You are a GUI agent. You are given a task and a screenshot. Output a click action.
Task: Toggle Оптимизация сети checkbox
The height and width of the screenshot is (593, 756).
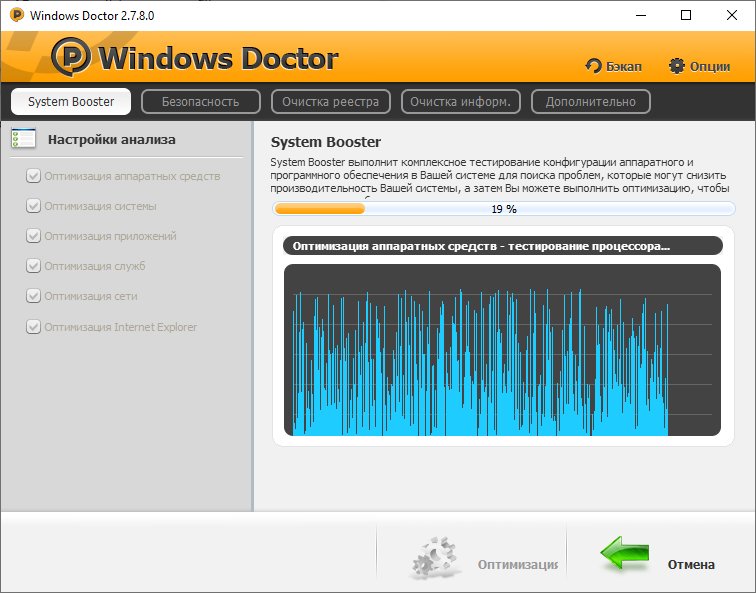pos(33,296)
